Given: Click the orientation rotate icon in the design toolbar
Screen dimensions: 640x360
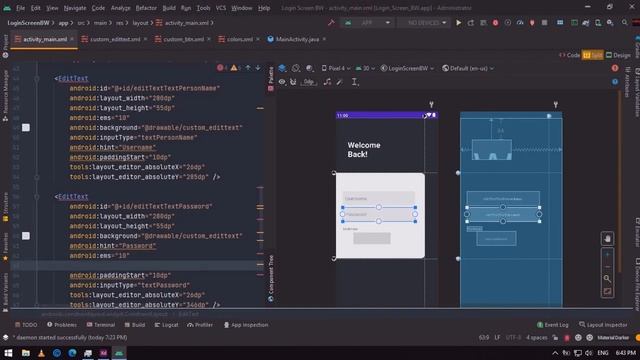Looking at the screenshot, I should (296, 68).
